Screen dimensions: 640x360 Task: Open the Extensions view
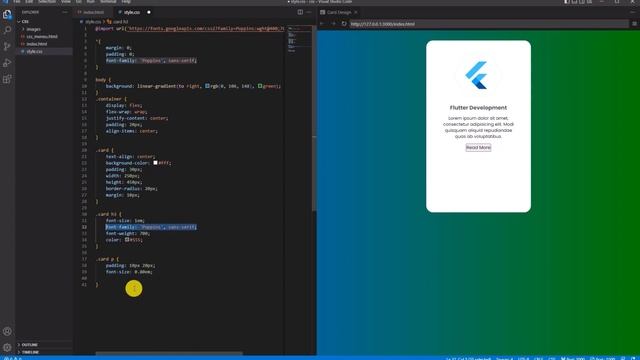pos(7,79)
